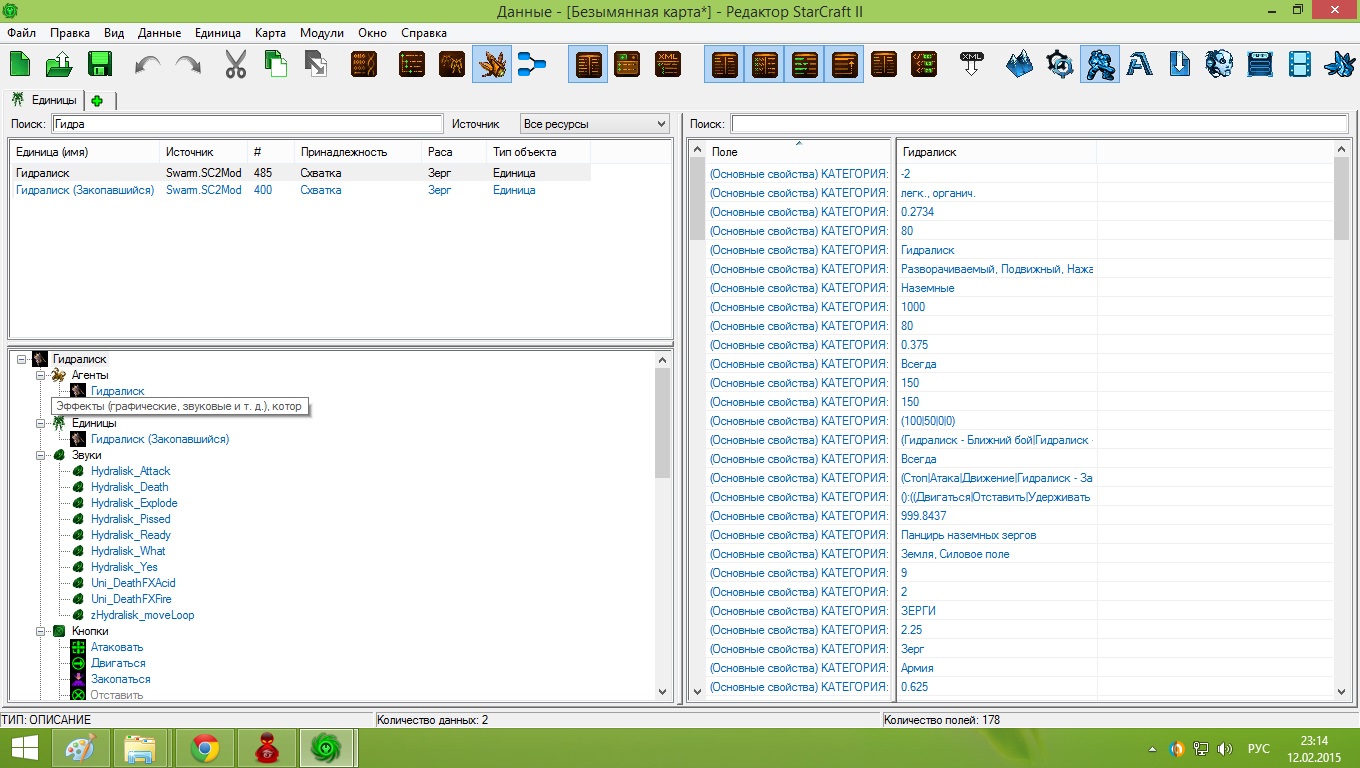
Task: Select the Закопаться button entry in the tree
Action: 120,679
